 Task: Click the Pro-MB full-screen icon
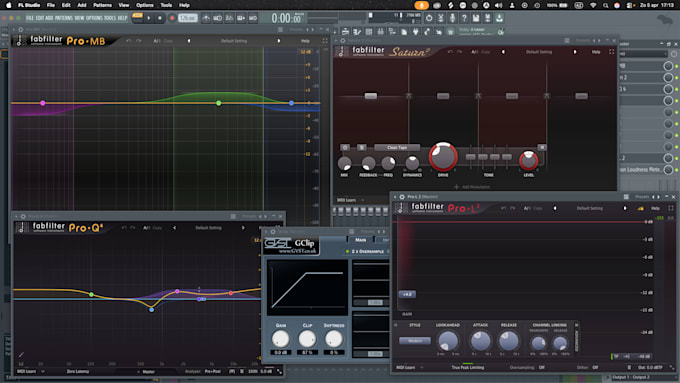click(325, 41)
